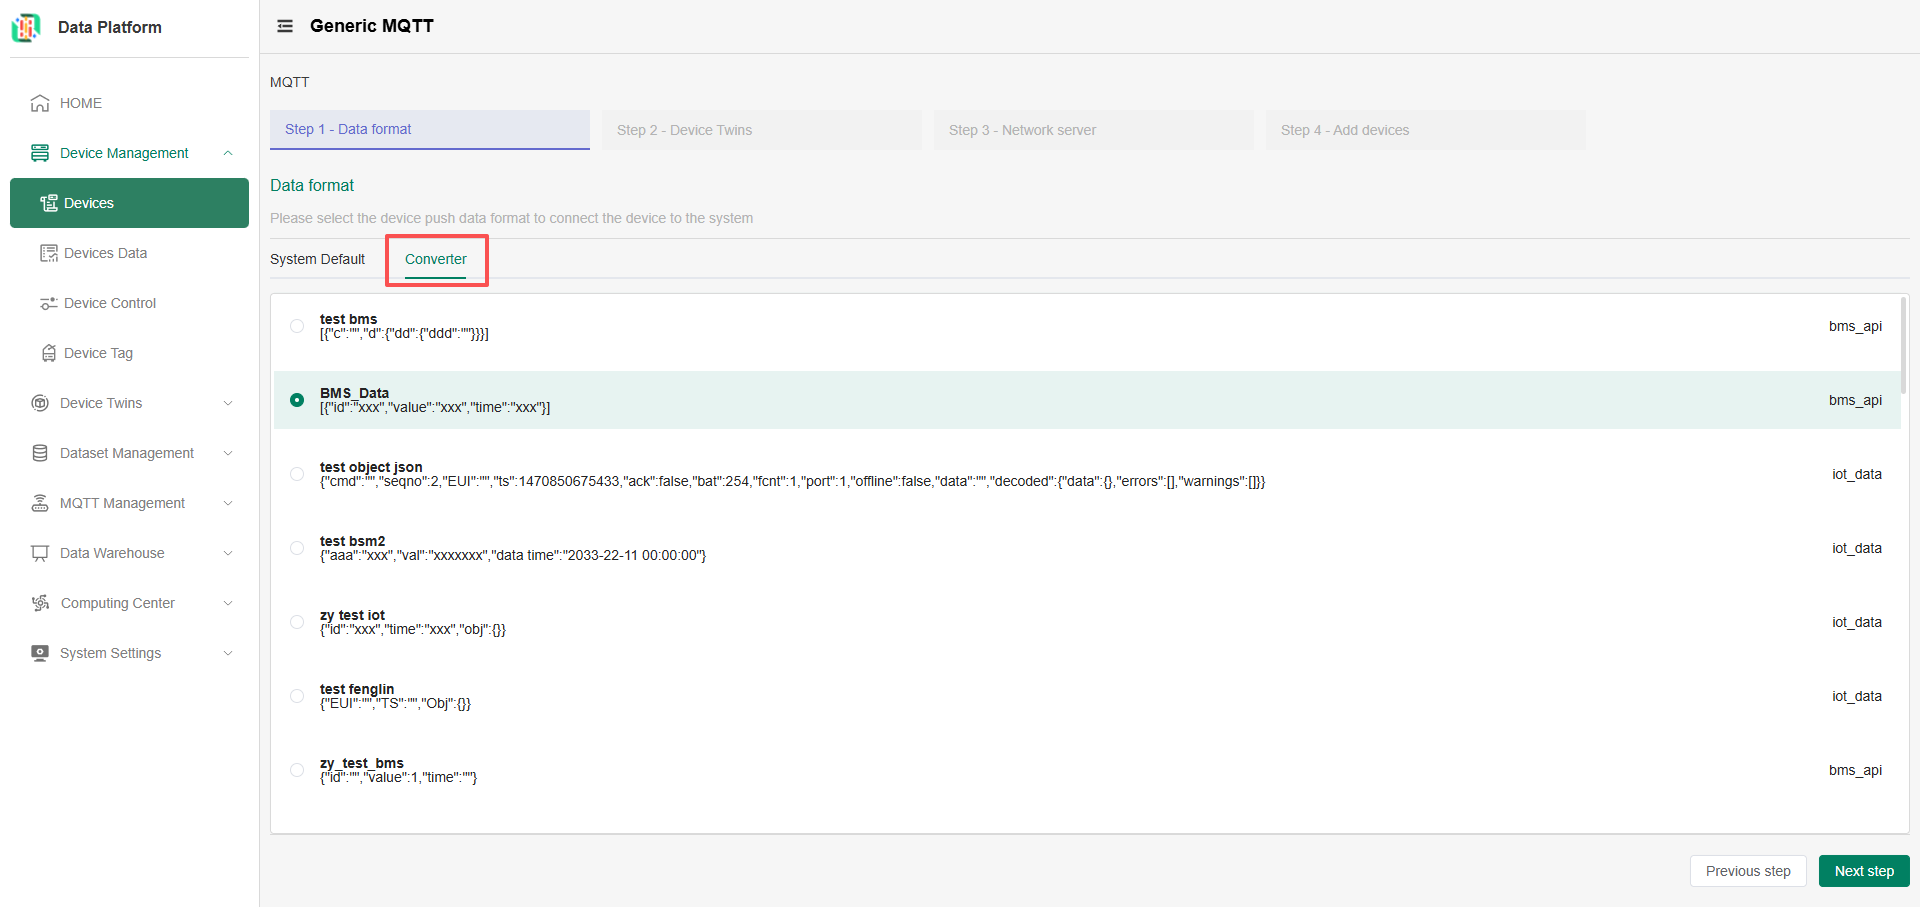Select the test bms data format radio
The width and height of the screenshot is (1920, 907).
(x=296, y=326)
